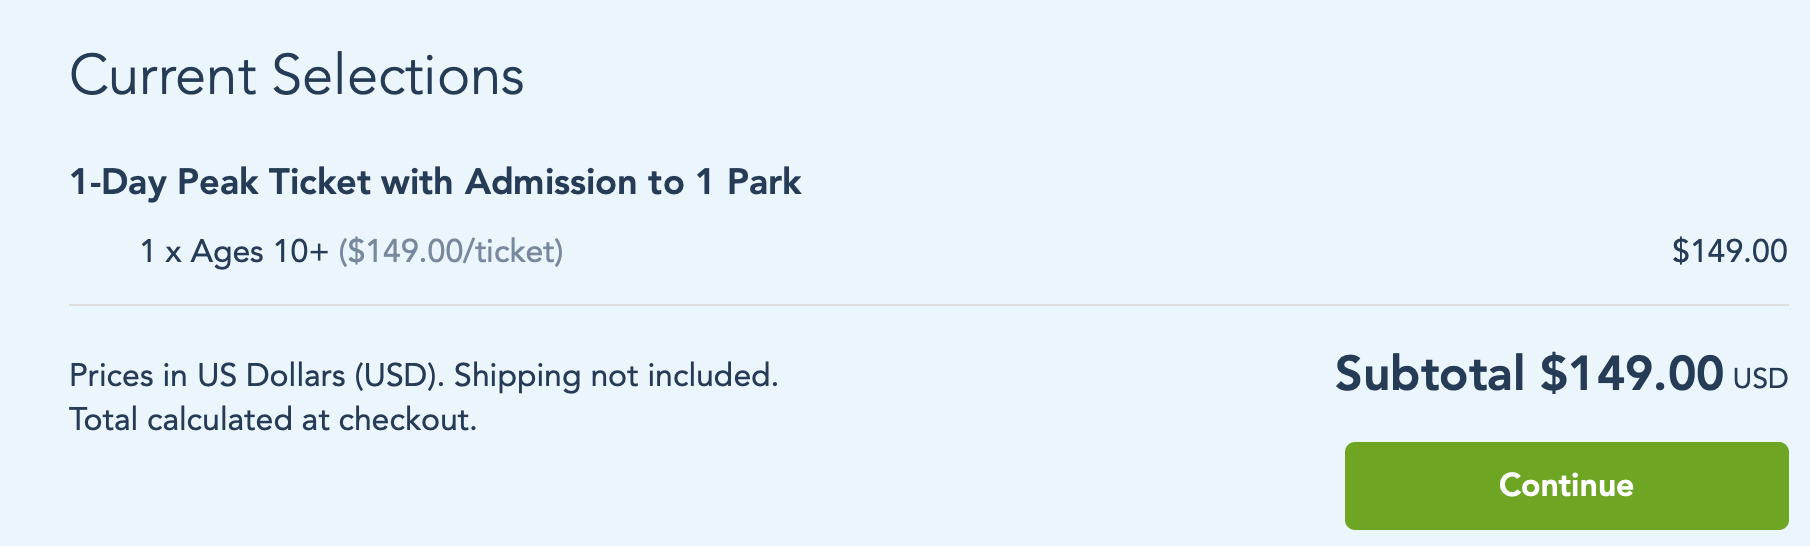Click the small USD label after subtotal

pos(1760,379)
